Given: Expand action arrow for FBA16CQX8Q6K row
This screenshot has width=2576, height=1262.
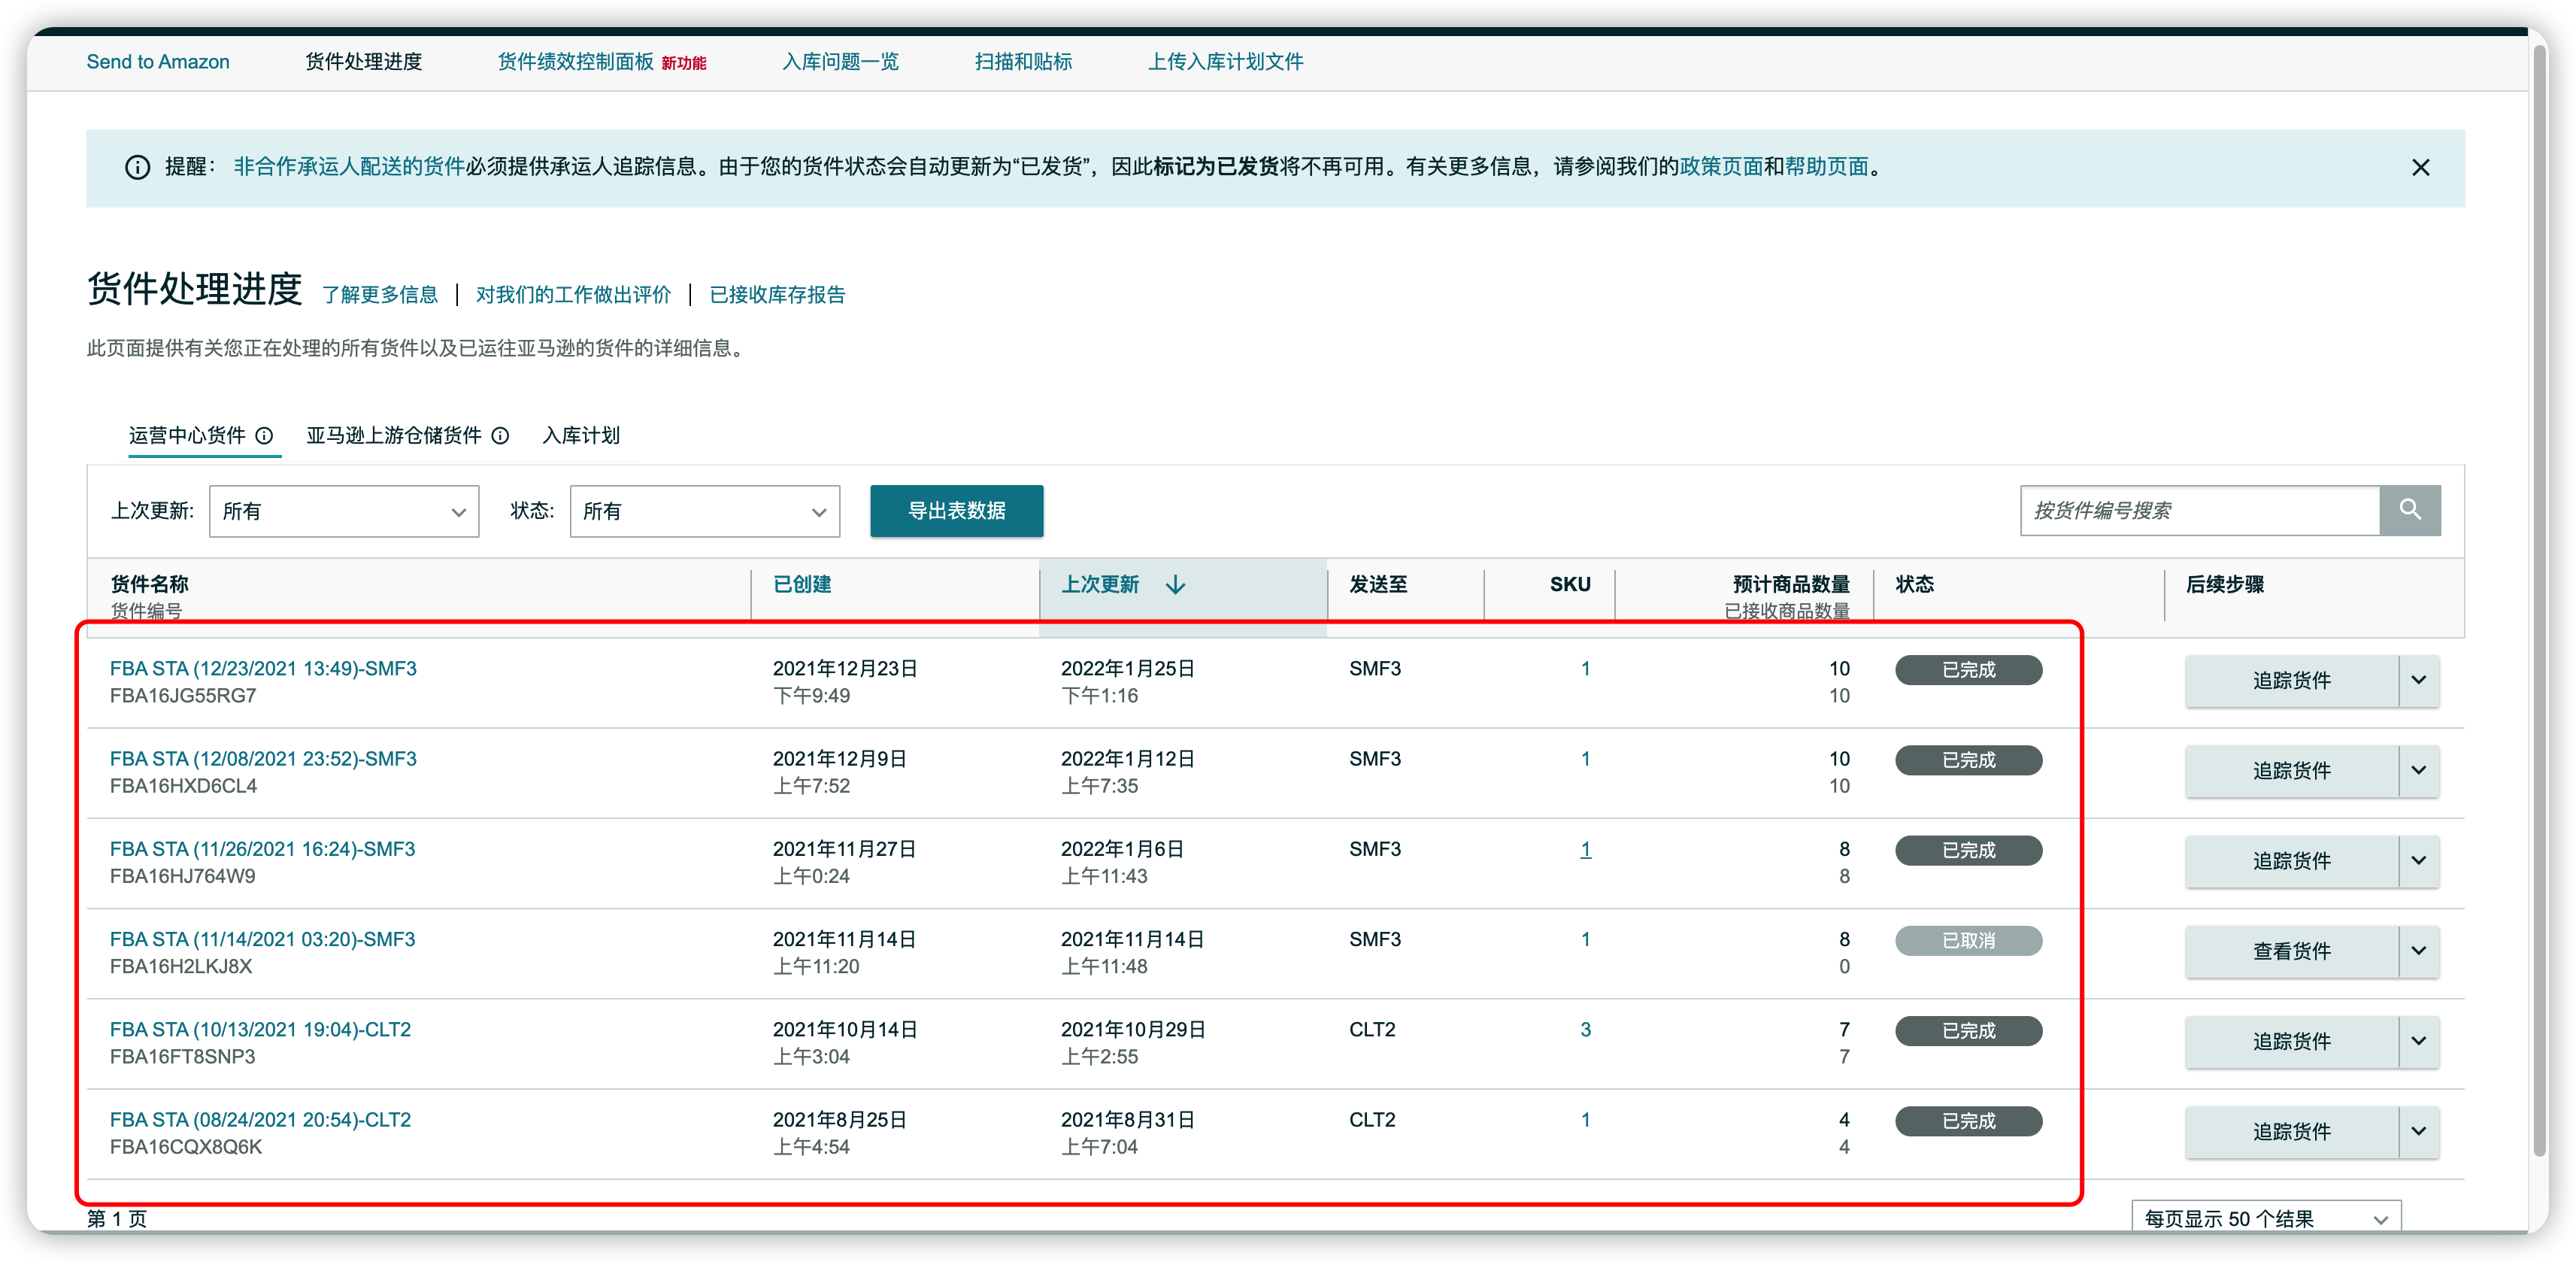Looking at the screenshot, I should (2419, 1131).
